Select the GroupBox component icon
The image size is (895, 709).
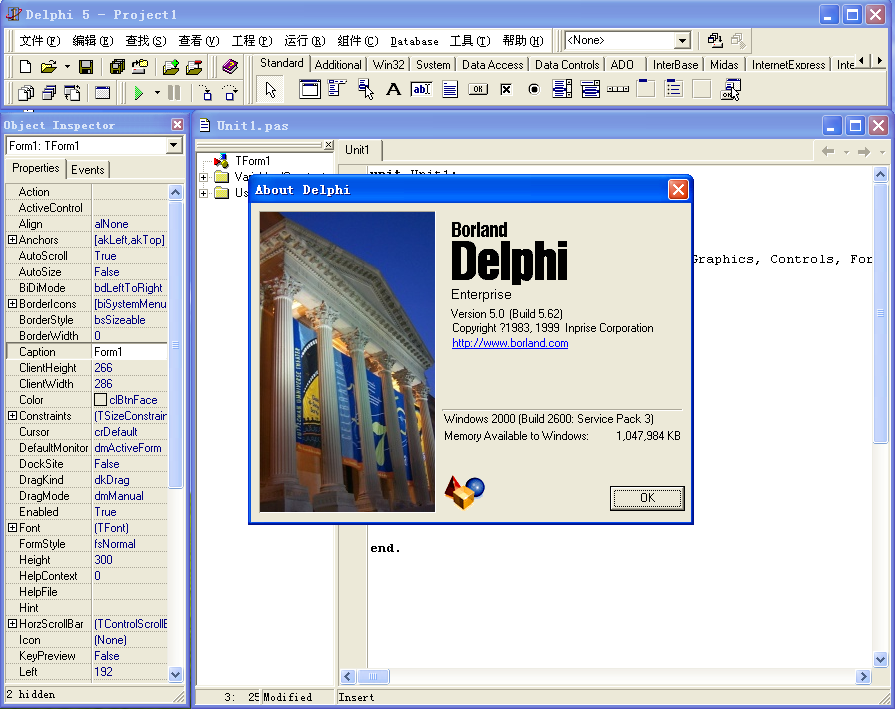point(646,90)
